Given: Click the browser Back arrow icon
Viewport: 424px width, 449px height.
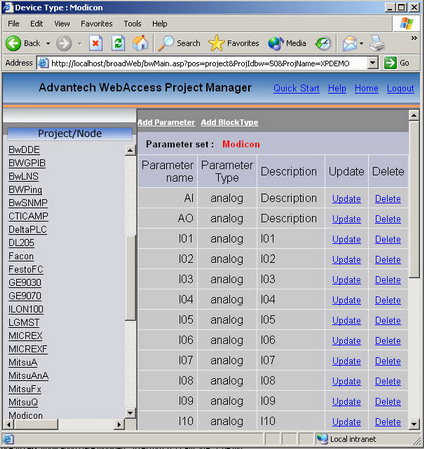Looking at the screenshot, I should [x=13, y=43].
